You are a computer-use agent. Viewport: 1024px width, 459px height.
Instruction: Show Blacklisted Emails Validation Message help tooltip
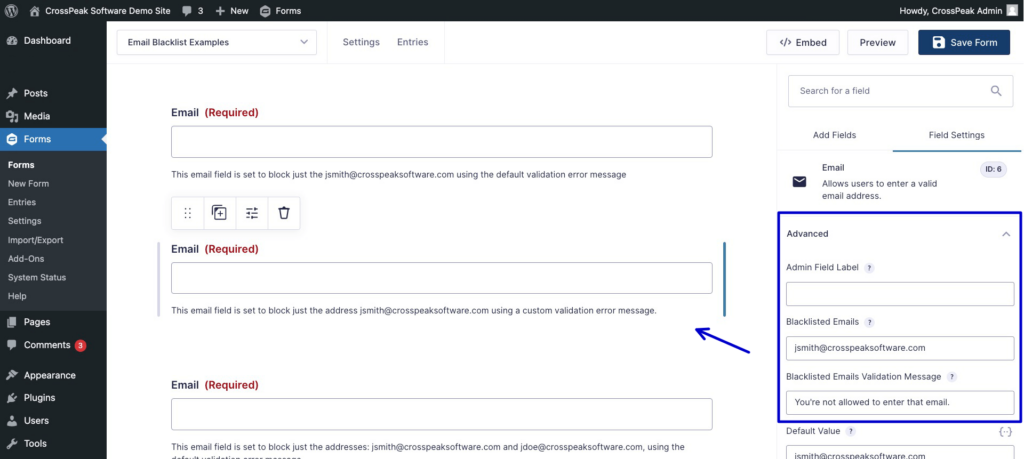point(952,377)
